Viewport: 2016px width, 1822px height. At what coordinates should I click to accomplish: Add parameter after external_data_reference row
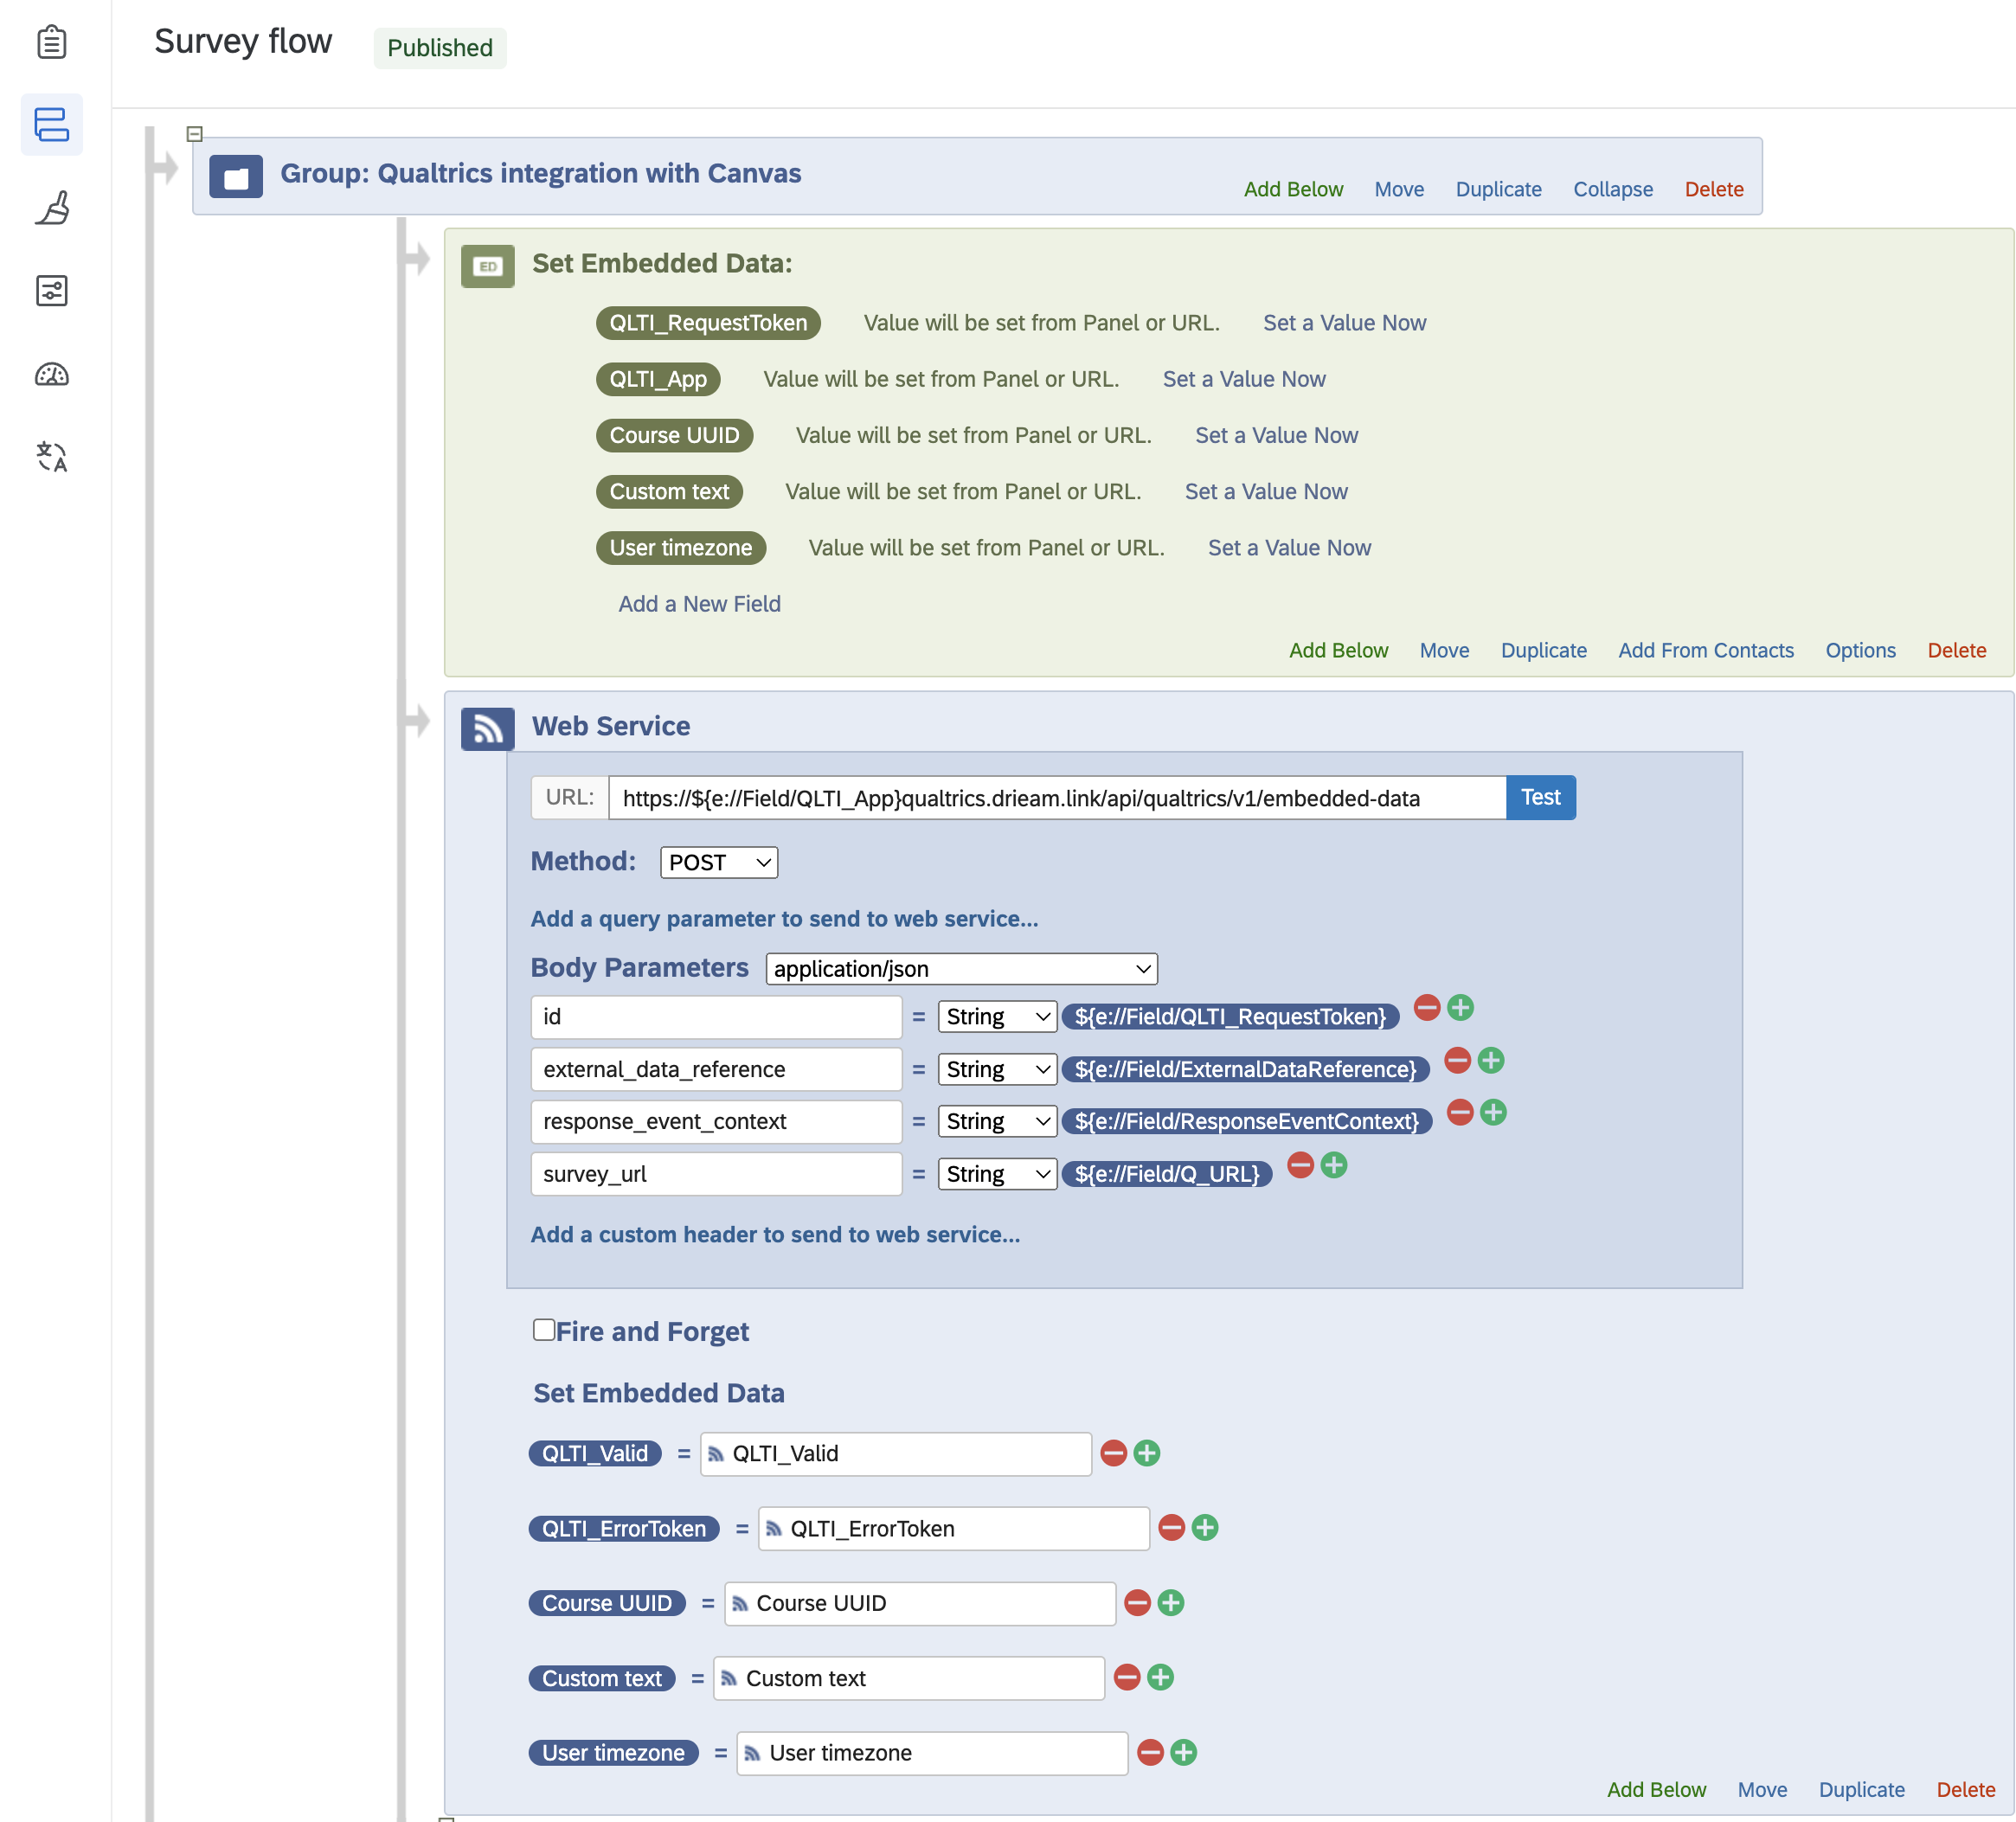pos(1491,1060)
